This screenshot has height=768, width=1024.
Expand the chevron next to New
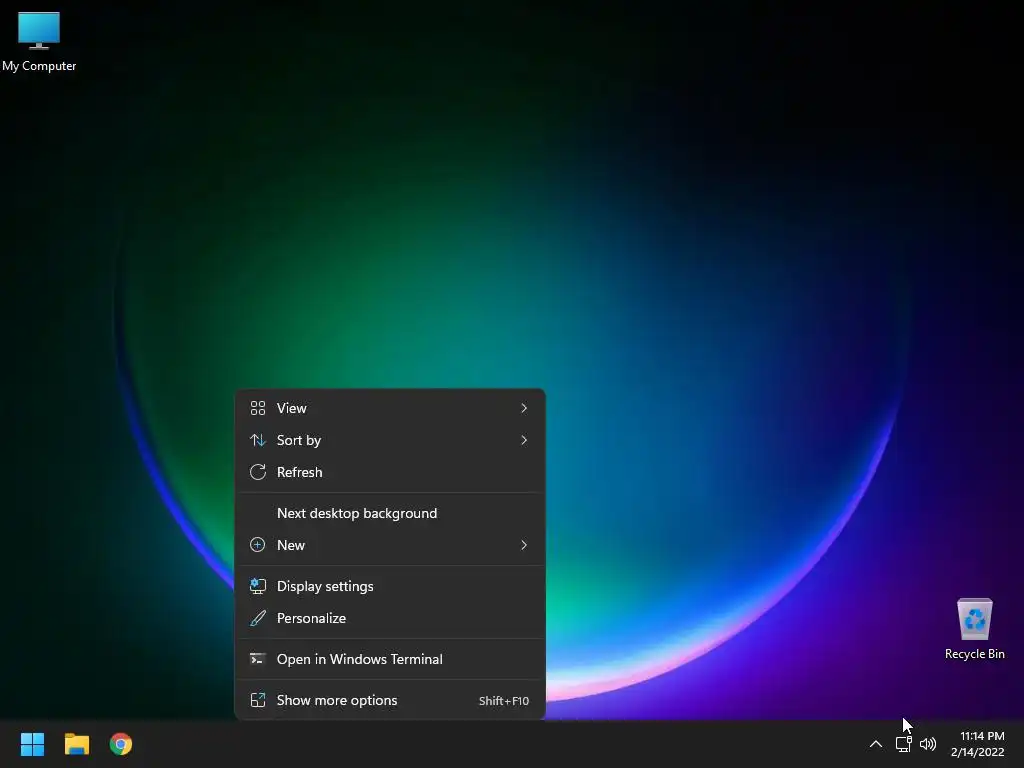pos(524,545)
